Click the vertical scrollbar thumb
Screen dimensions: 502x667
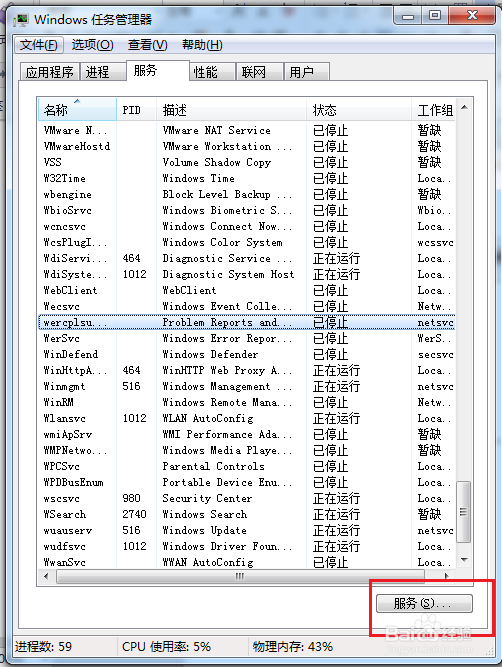tap(464, 512)
